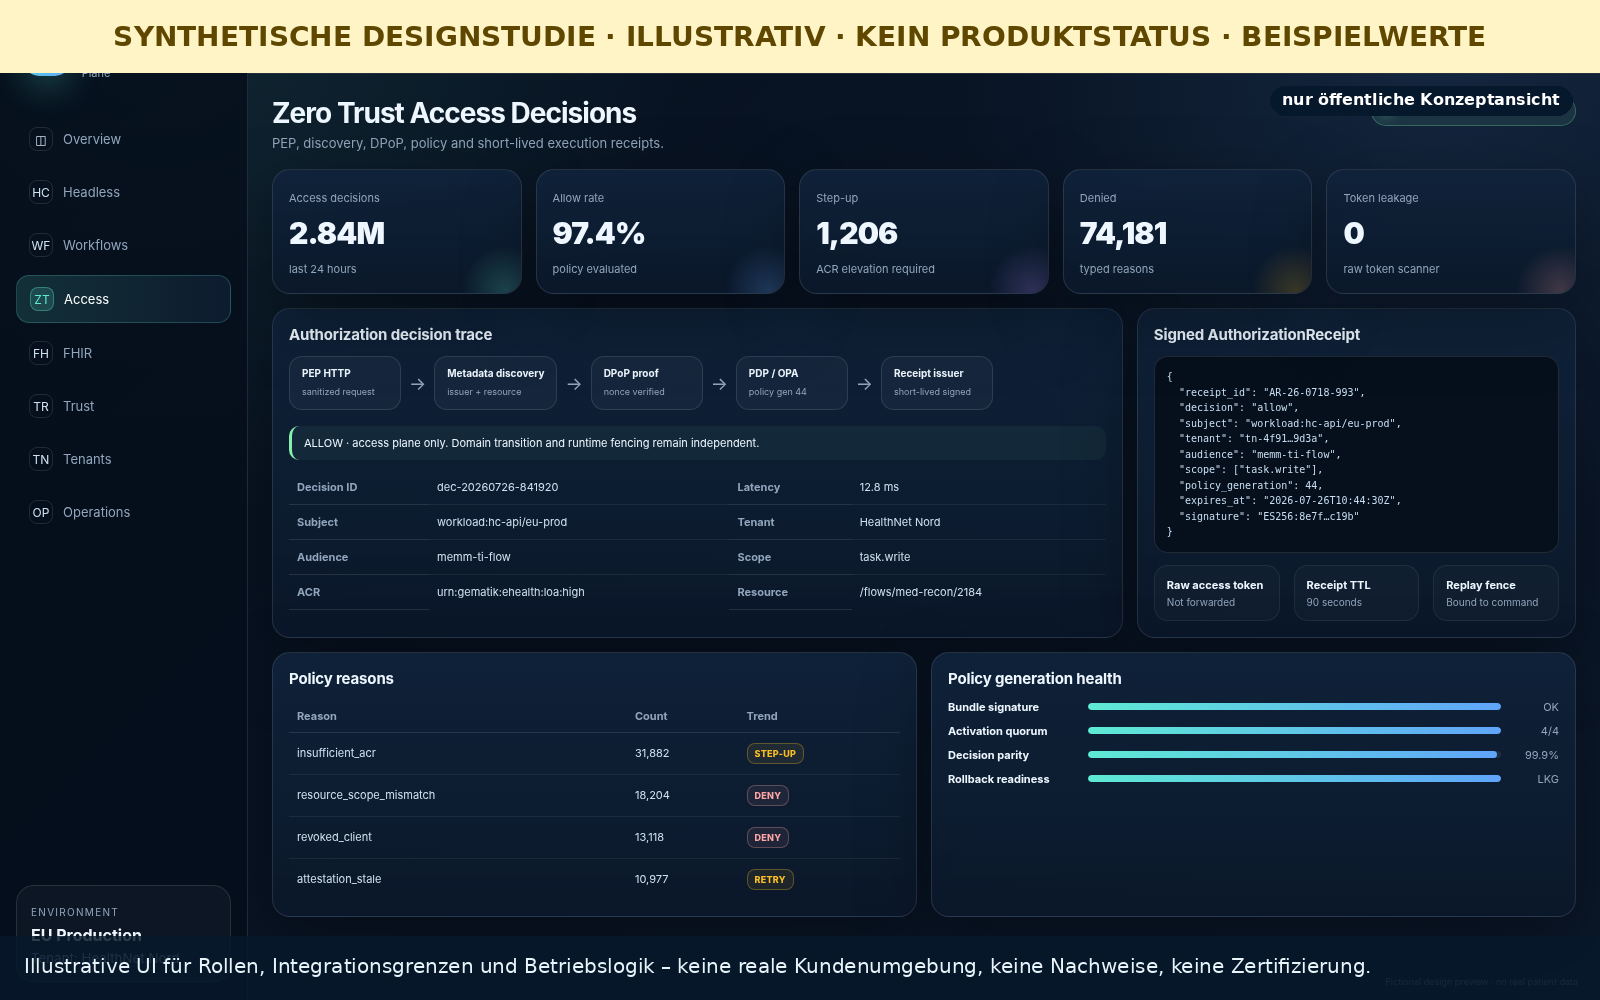1600x1000 pixels.
Task: Open the Token leakage metric card
Action: click(1451, 232)
